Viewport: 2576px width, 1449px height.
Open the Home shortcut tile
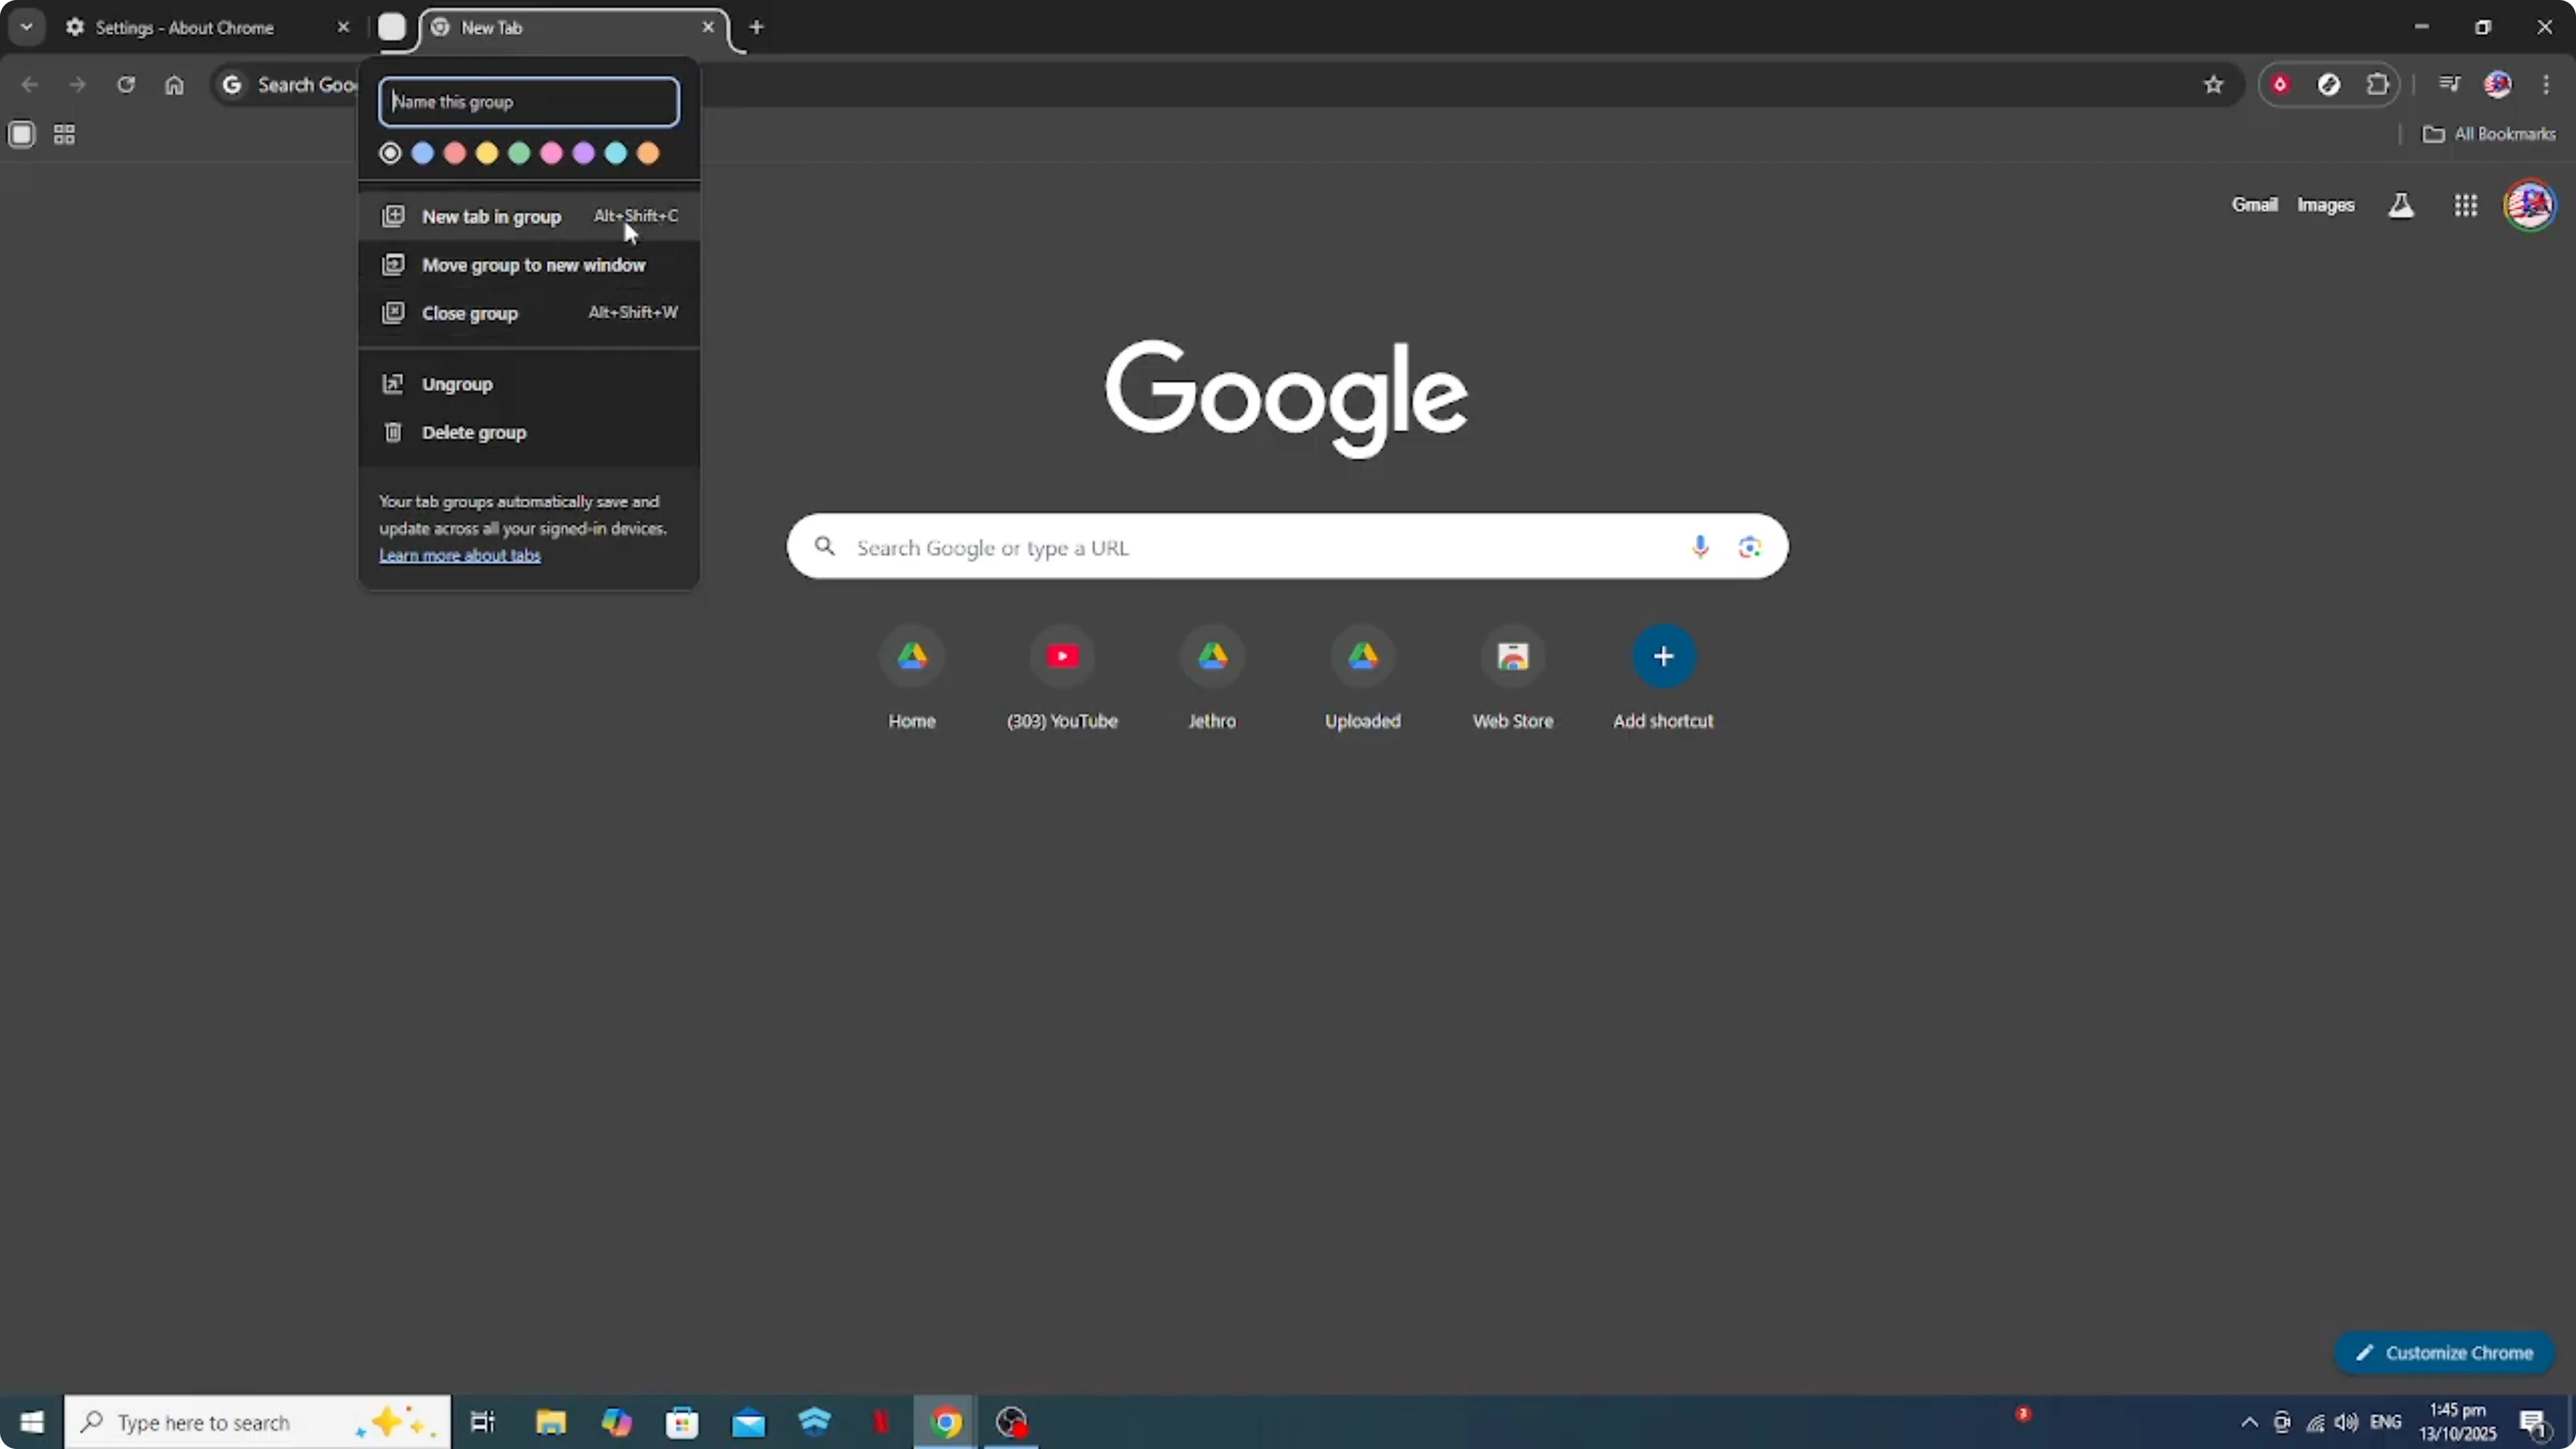click(x=912, y=680)
